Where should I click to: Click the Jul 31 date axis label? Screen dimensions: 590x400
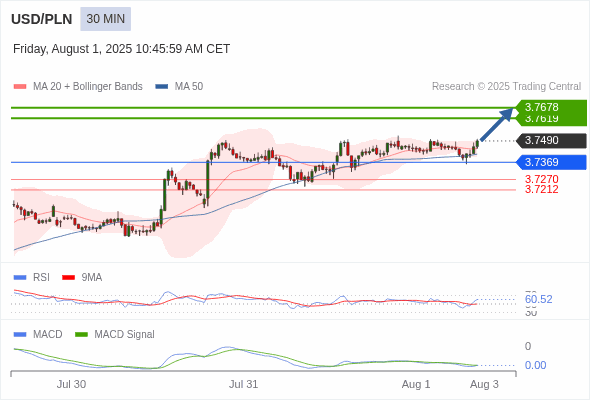(243, 384)
